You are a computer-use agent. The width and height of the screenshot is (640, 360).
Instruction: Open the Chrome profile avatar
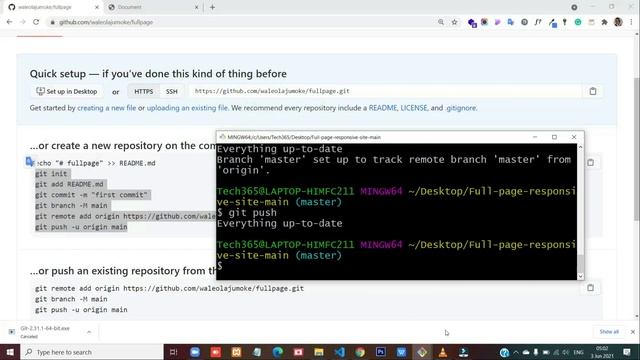click(x=618, y=22)
